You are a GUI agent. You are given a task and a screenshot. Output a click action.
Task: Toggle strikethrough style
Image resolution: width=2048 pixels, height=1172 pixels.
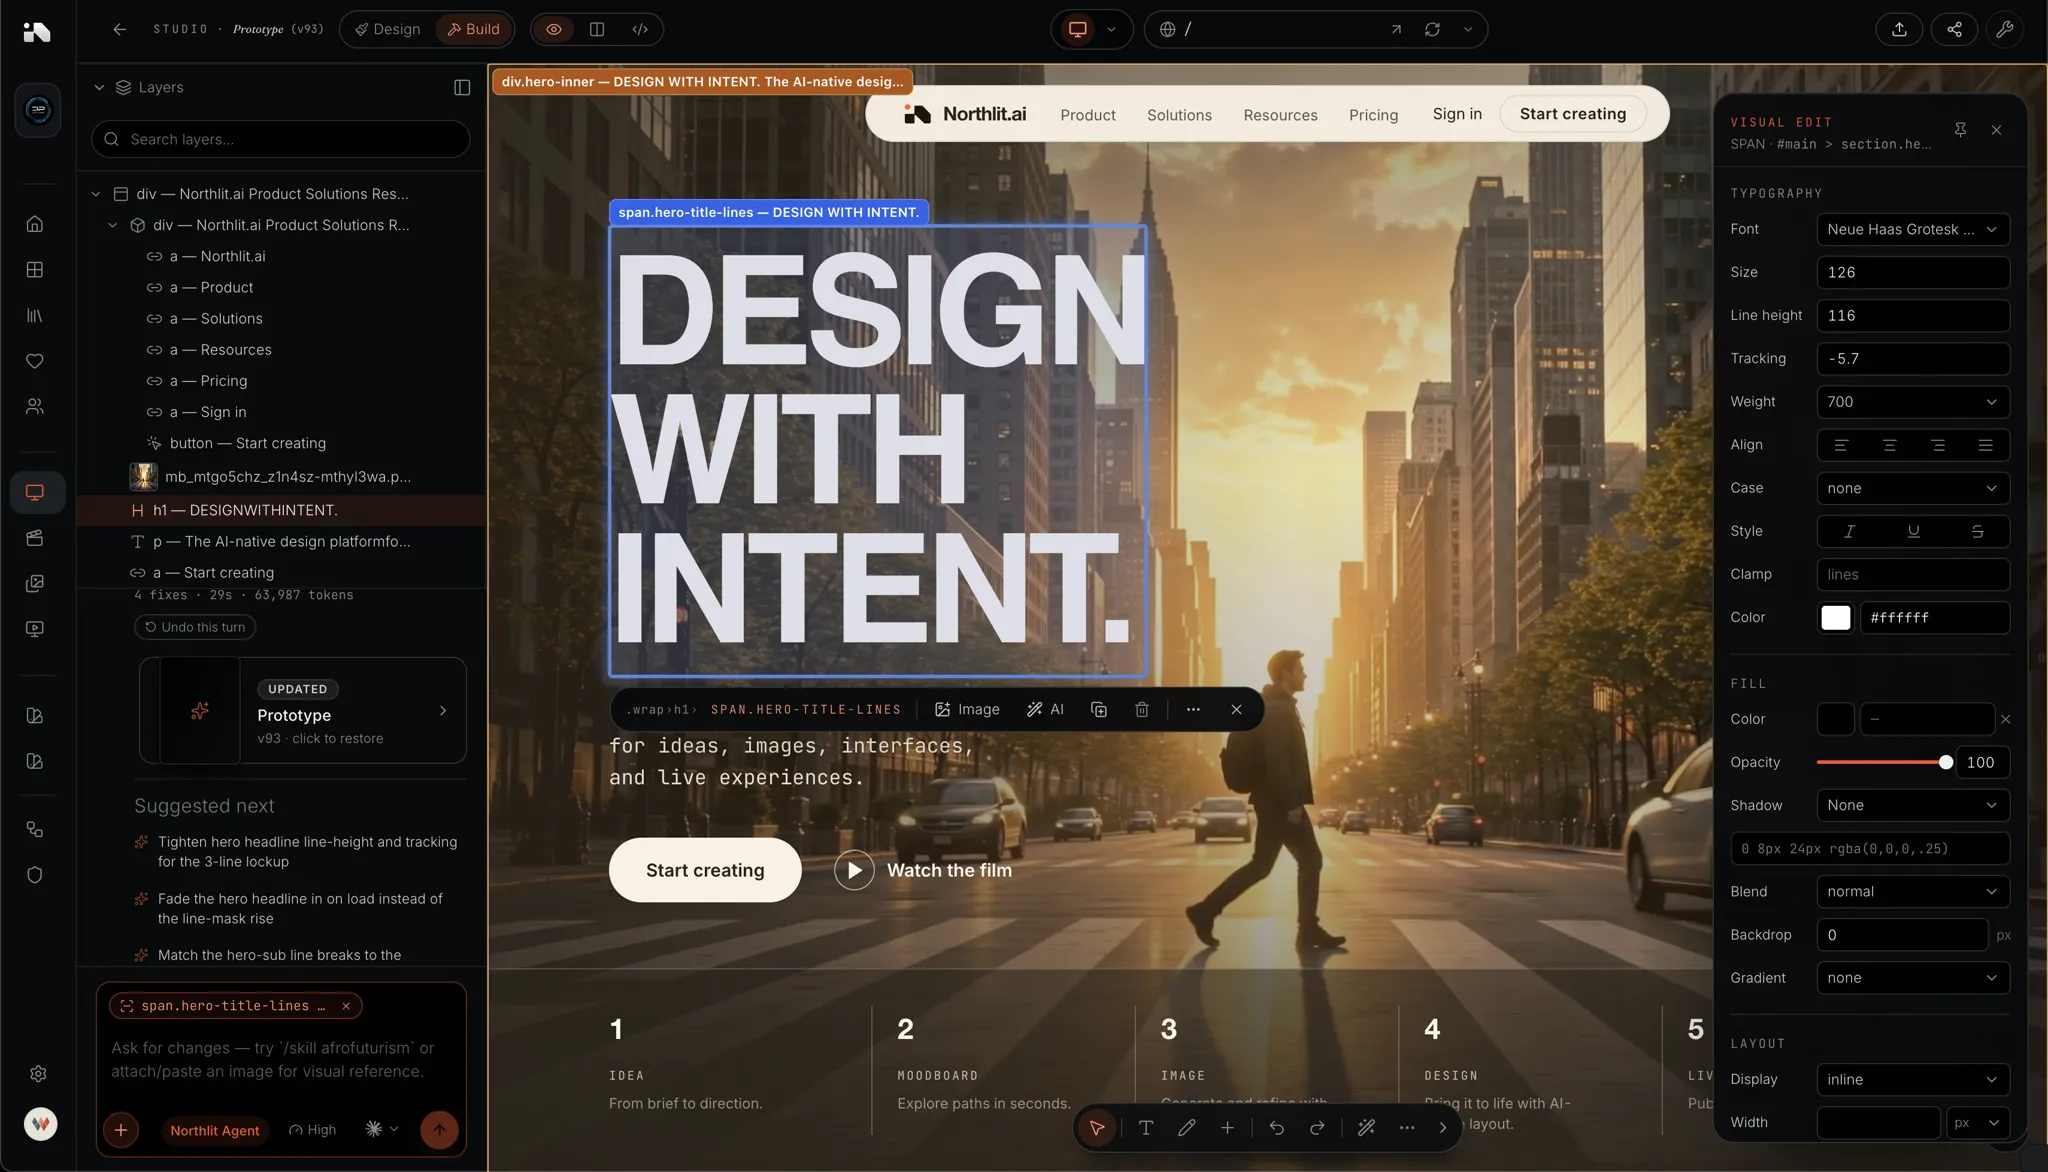click(x=1977, y=531)
